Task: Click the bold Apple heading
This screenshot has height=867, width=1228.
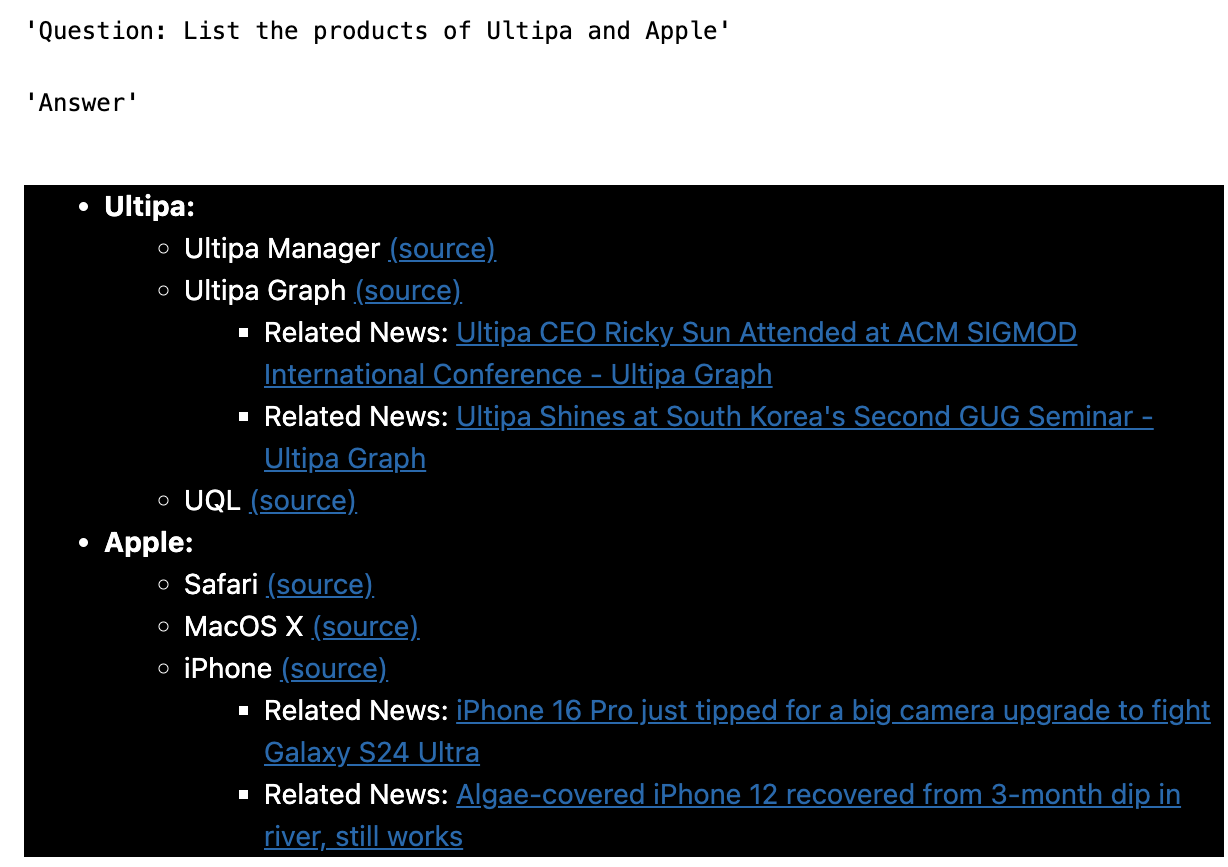Action: 148,543
